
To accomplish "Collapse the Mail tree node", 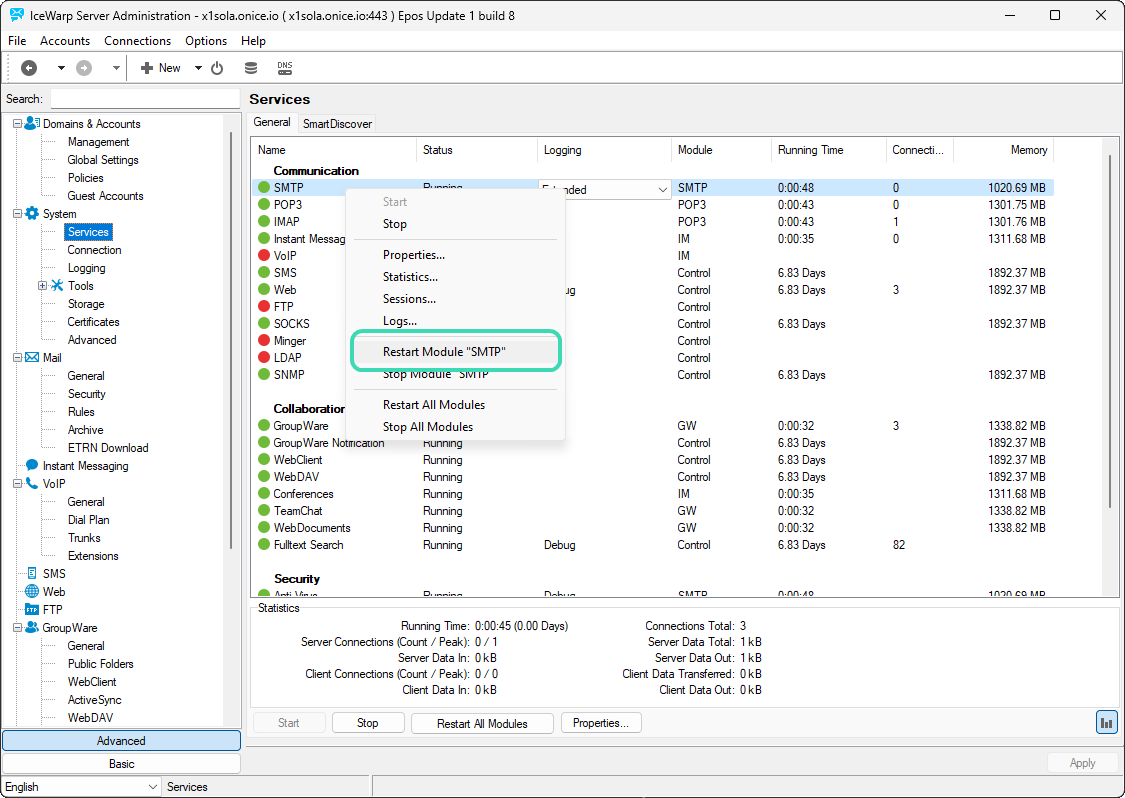I will (x=17, y=357).
